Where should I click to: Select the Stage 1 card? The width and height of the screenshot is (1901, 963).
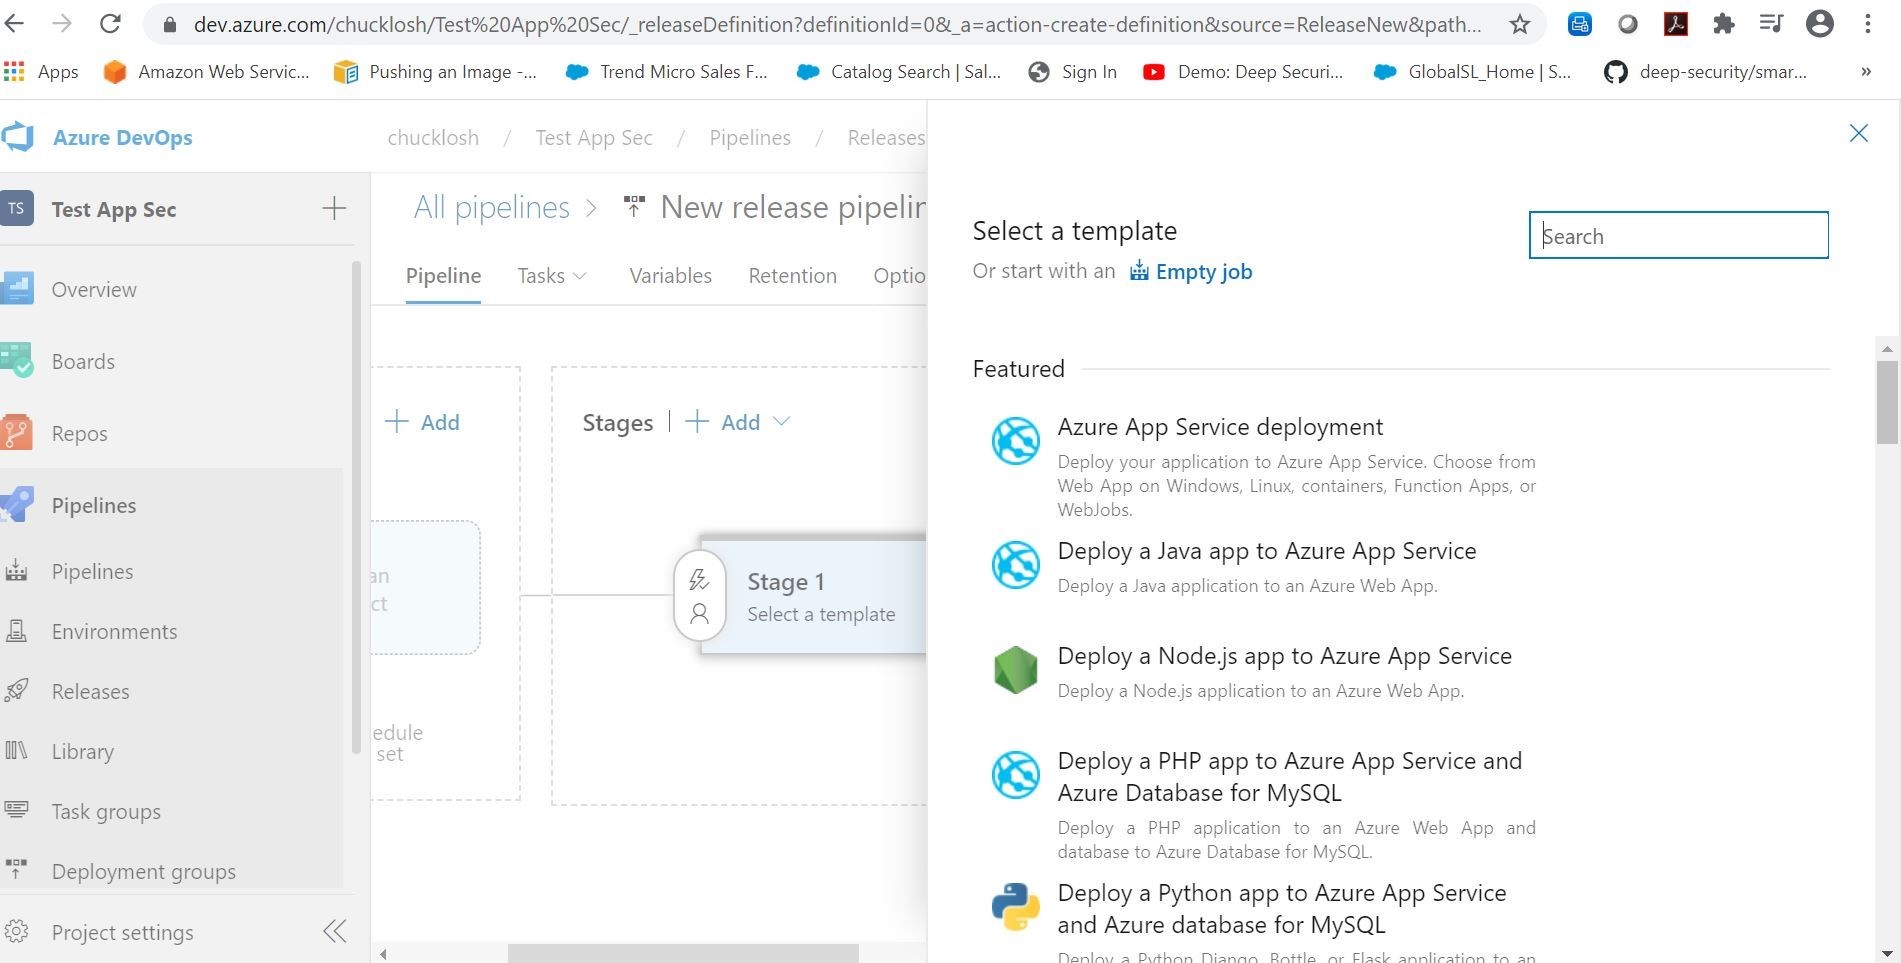[813, 596]
